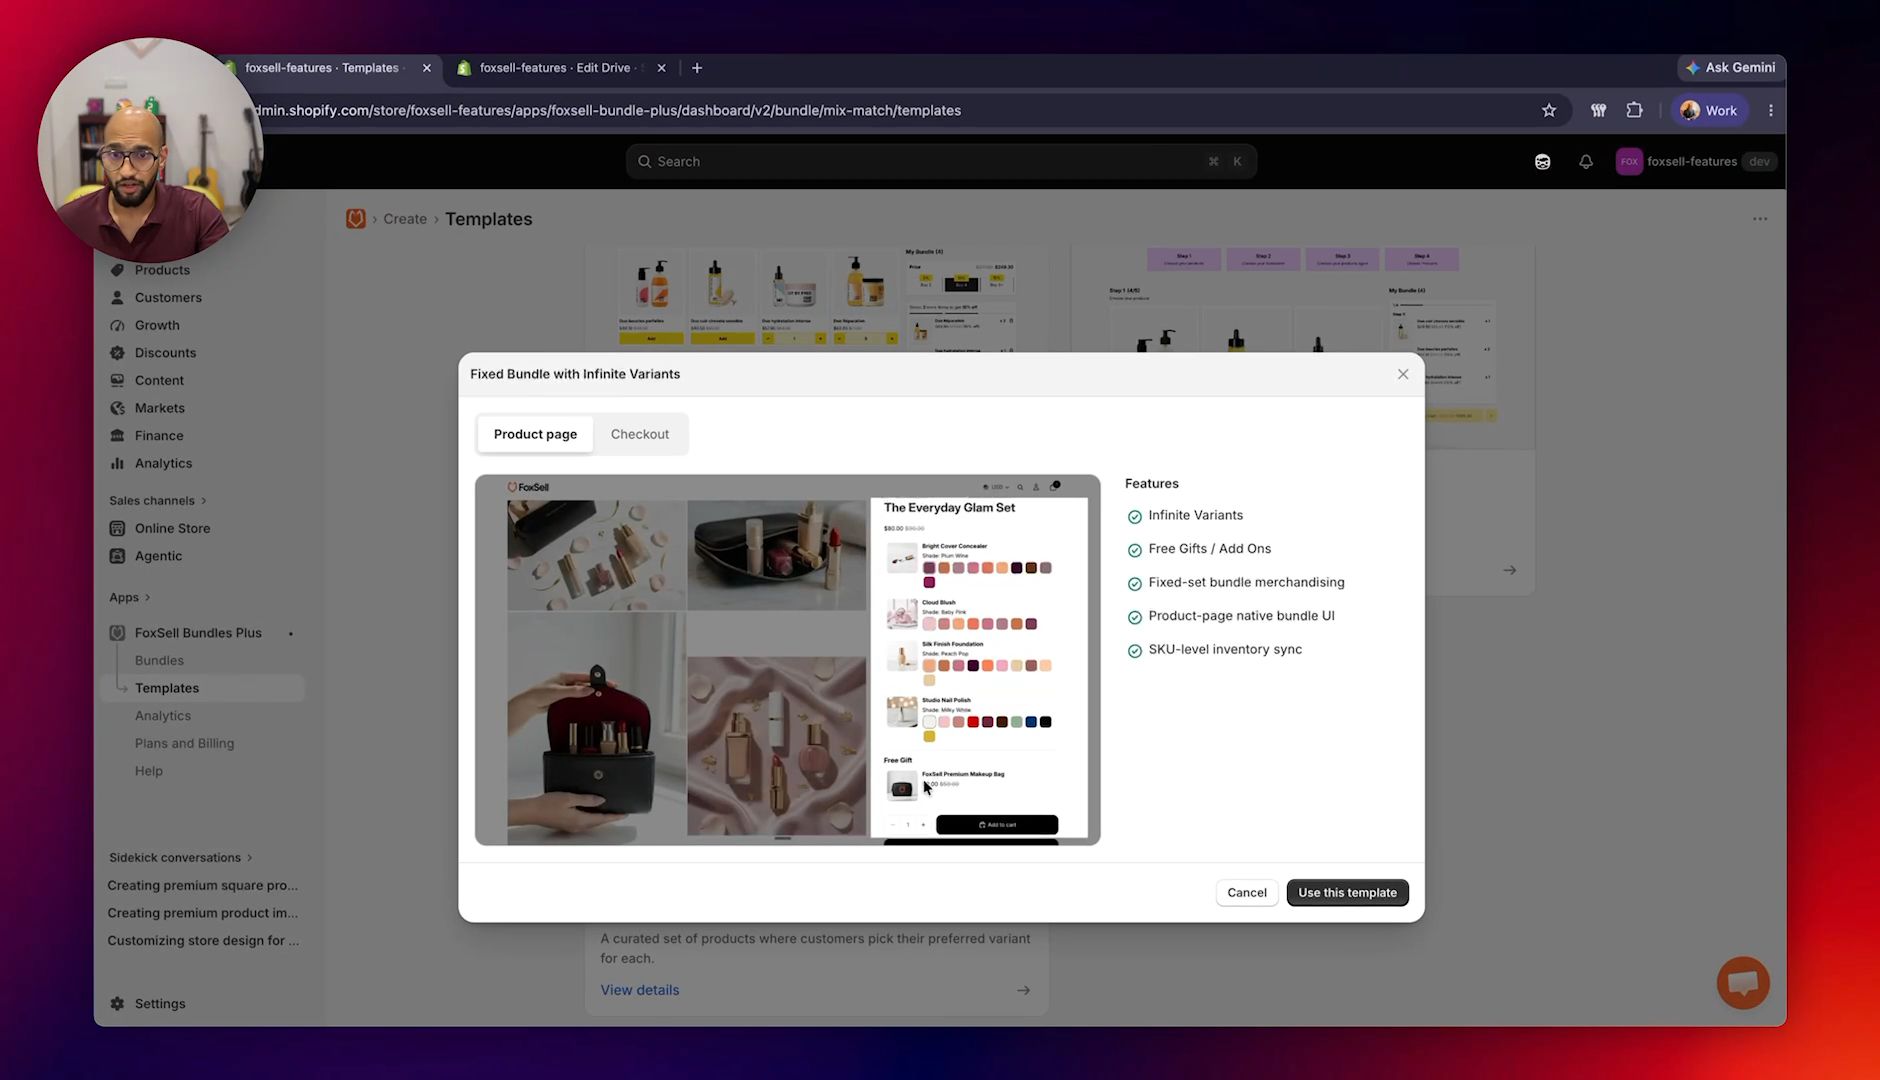Open the Work profile menu

click(x=1709, y=110)
